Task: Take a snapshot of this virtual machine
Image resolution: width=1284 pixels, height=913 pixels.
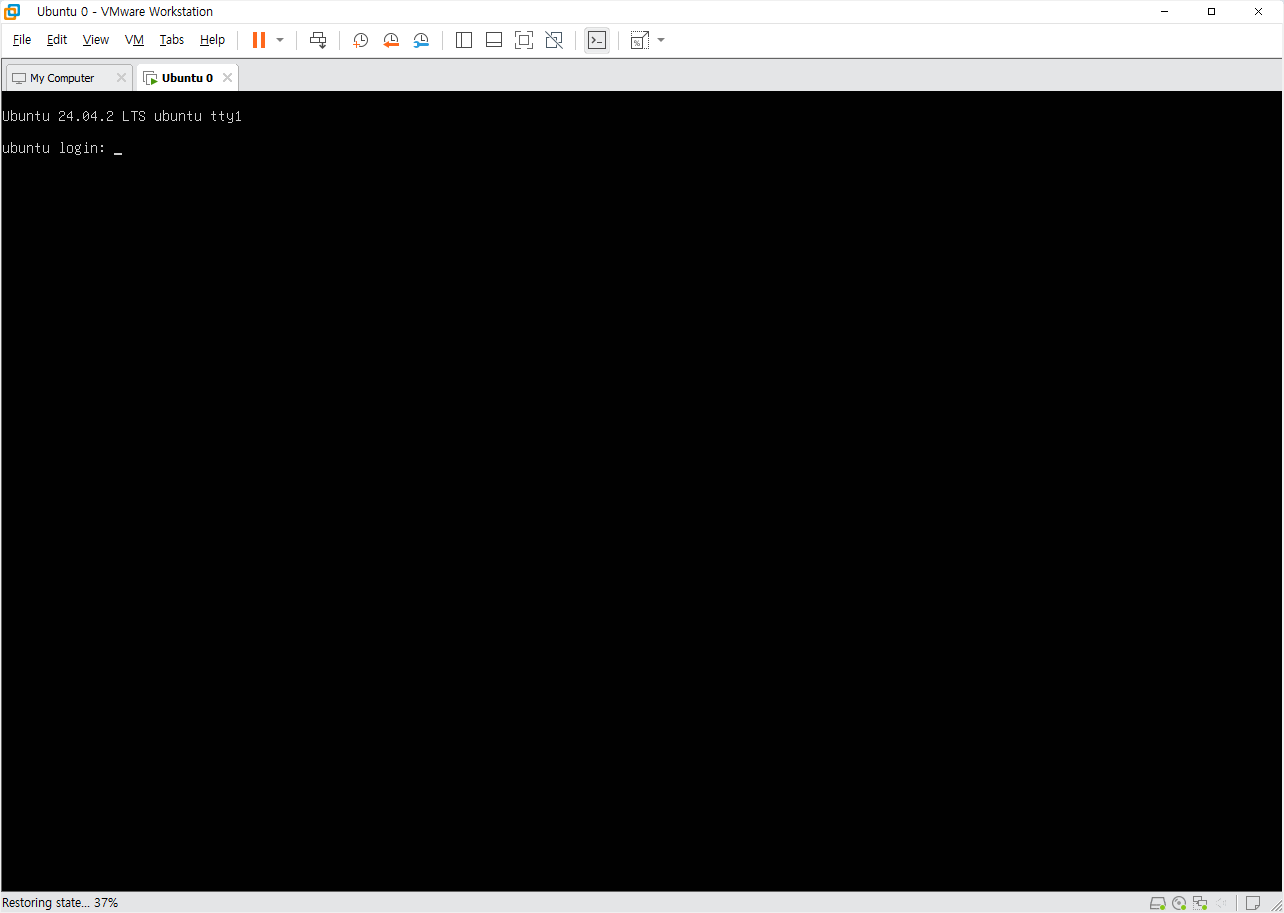Action: [361, 40]
